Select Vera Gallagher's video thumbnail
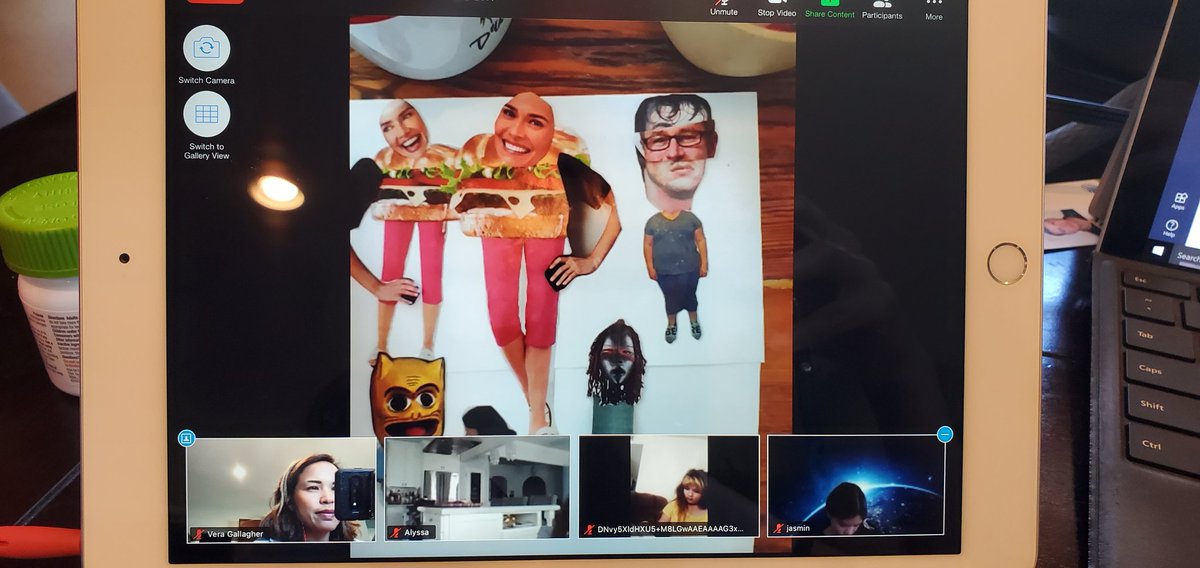The height and width of the screenshot is (568, 1200). (x=282, y=490)
